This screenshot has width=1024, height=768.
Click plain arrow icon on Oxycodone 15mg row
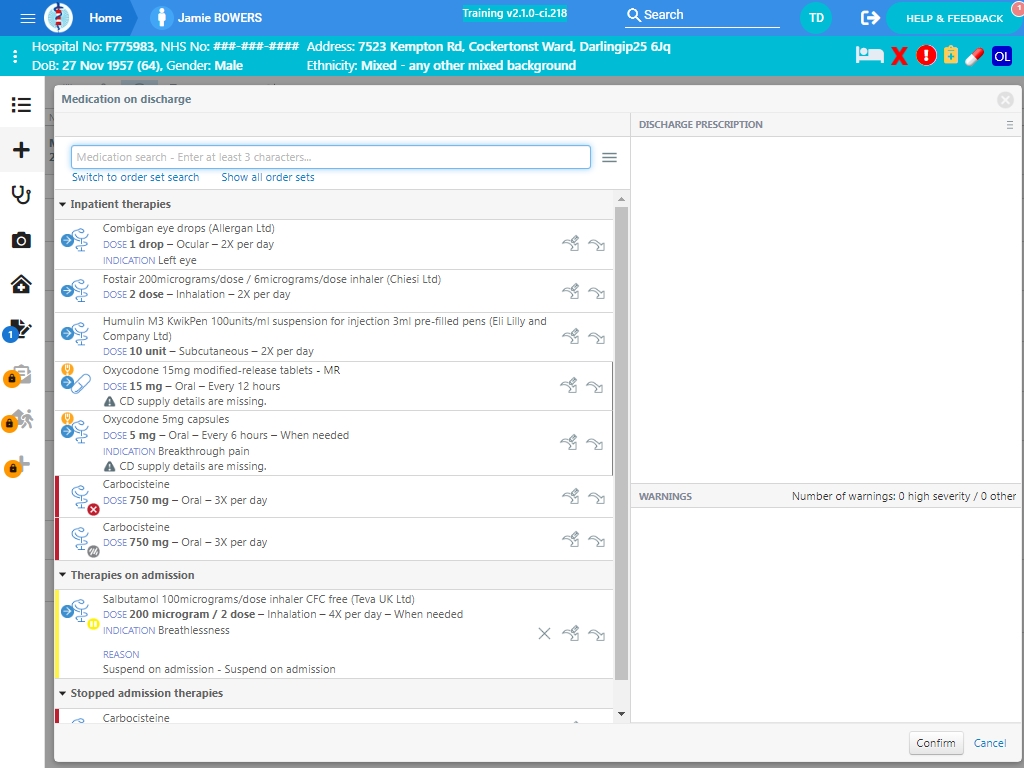(x=594, y=387)
